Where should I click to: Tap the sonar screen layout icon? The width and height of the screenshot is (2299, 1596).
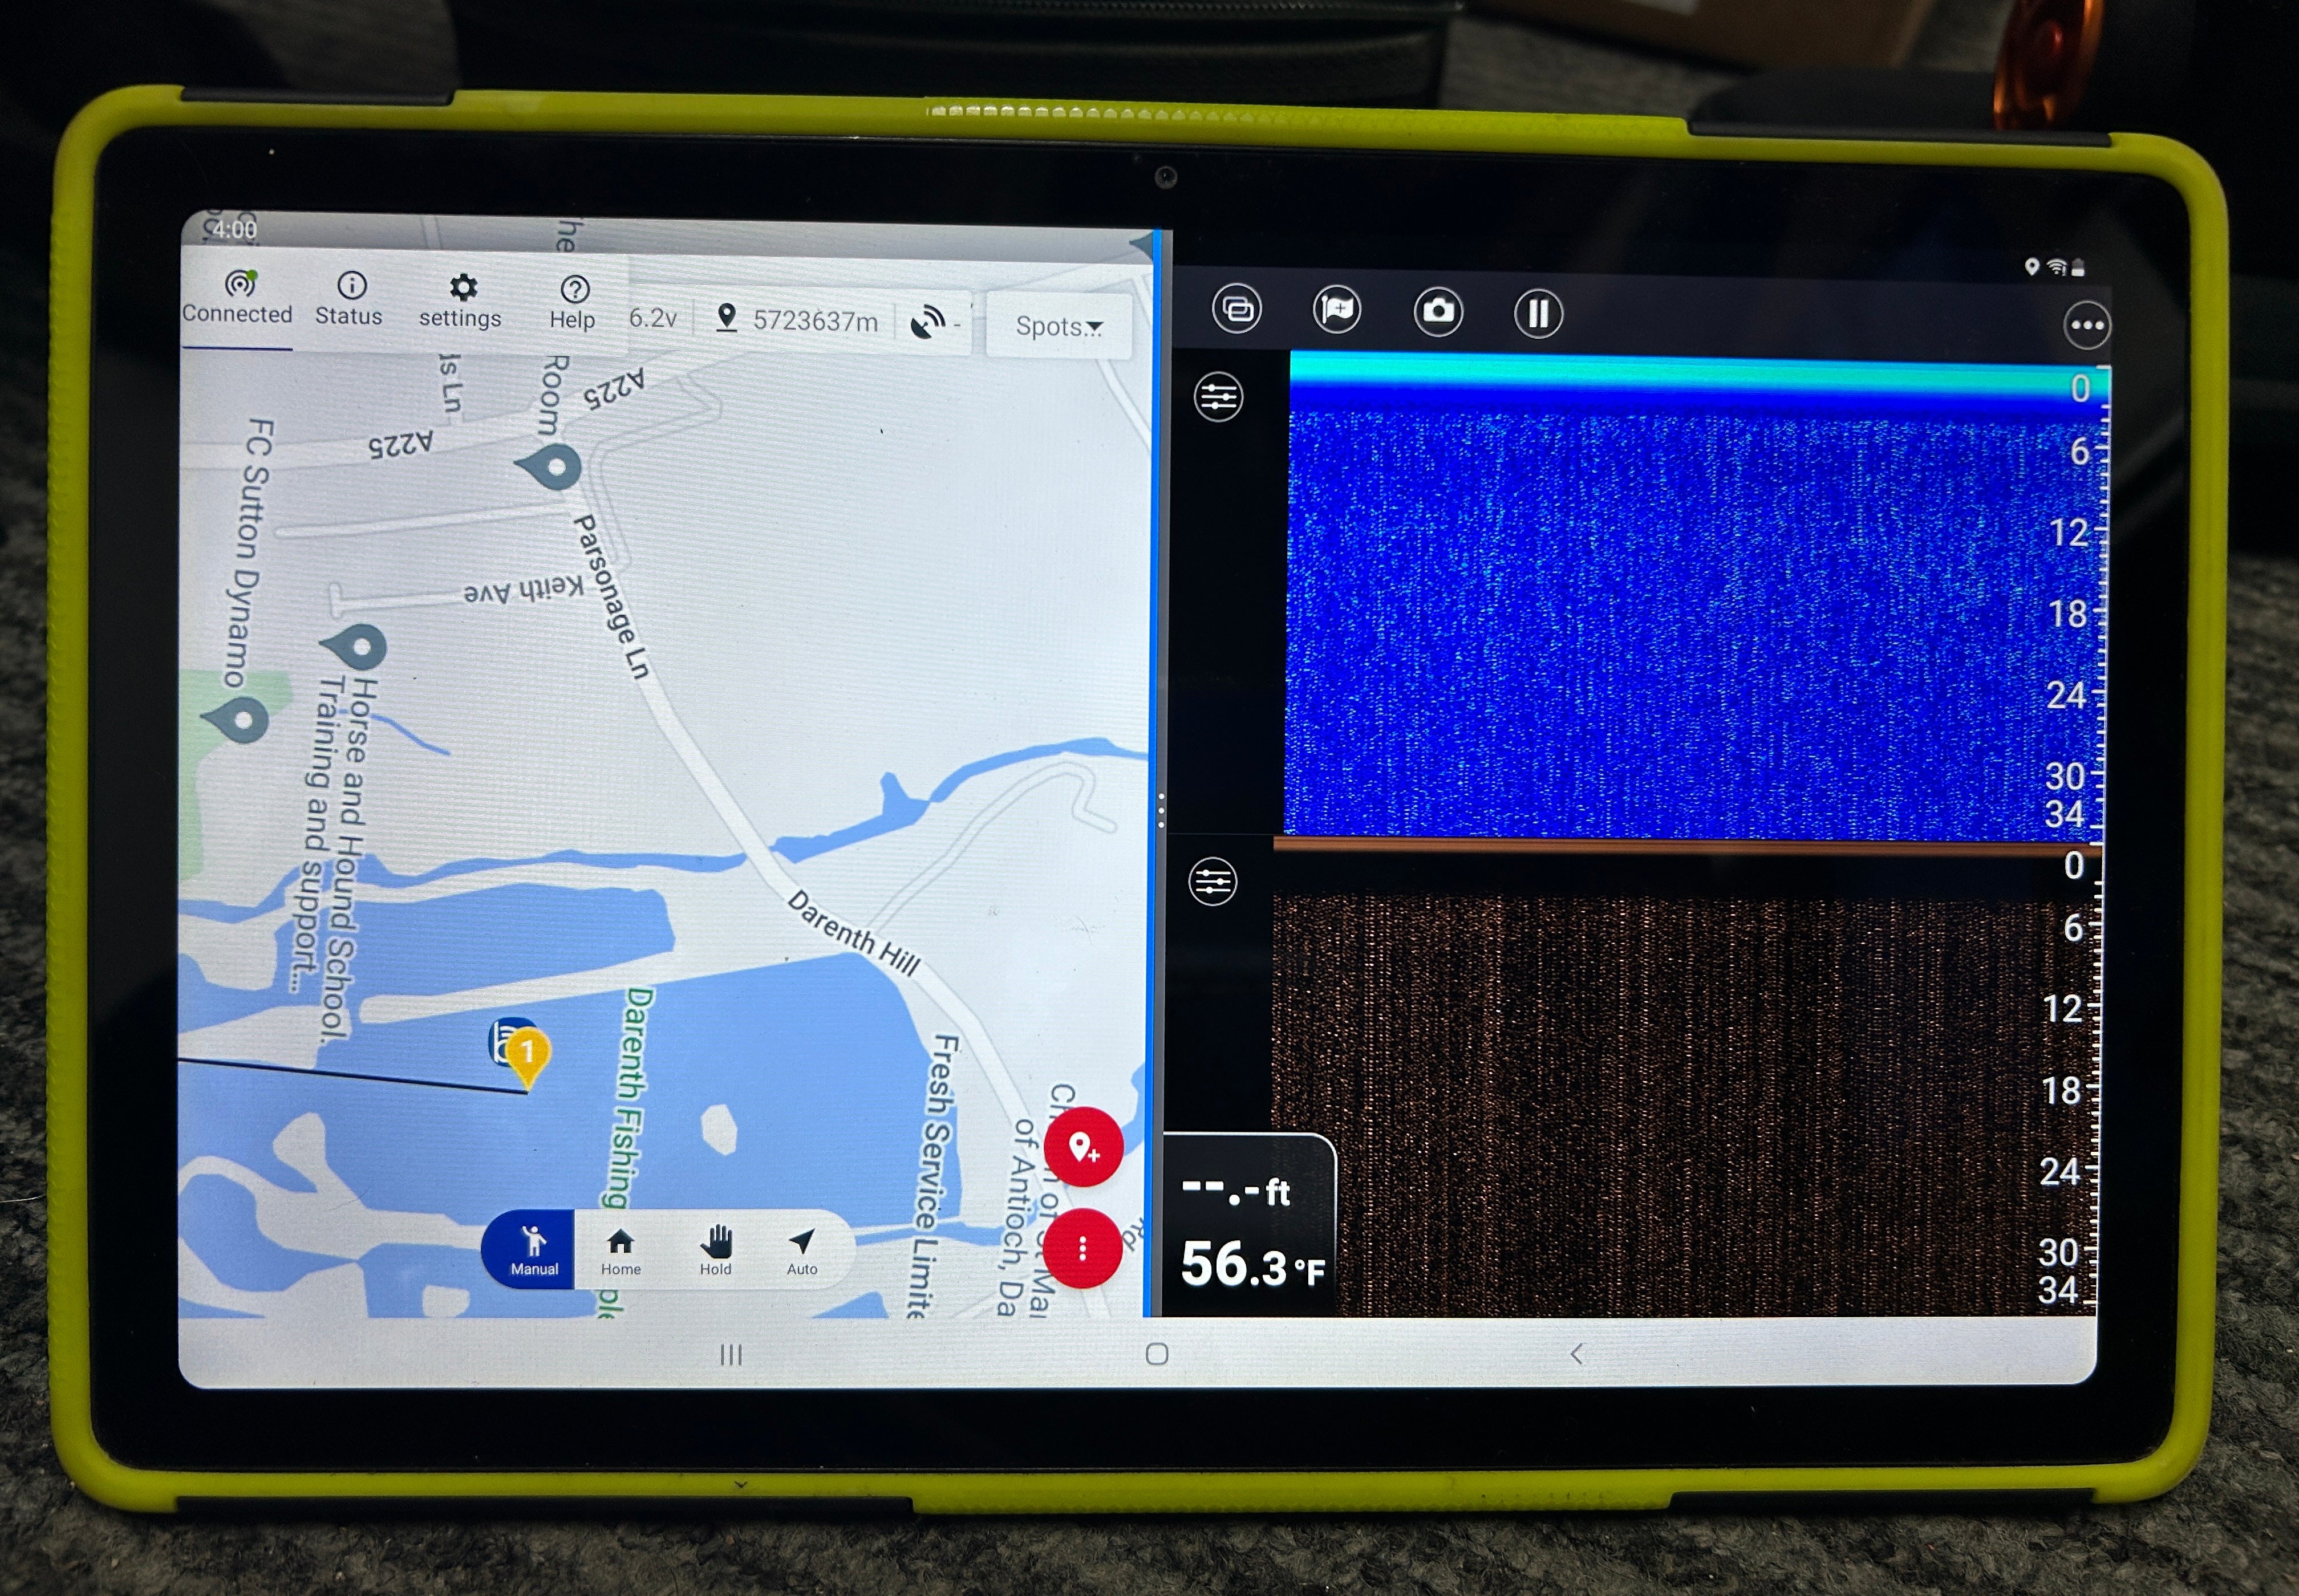coord(1237,309)
